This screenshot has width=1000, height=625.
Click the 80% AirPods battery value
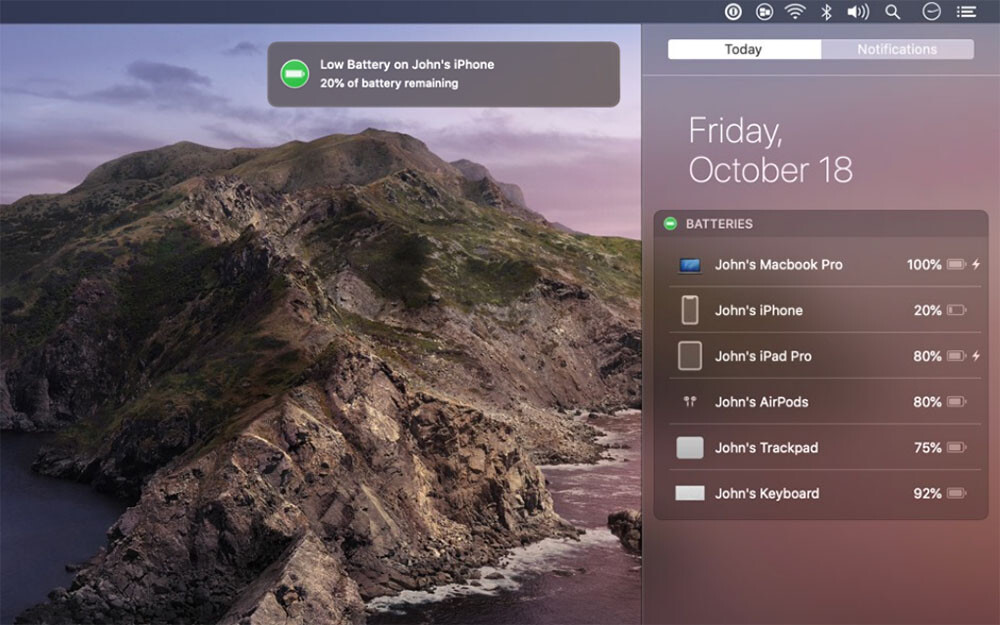click(x=927, y=402)
